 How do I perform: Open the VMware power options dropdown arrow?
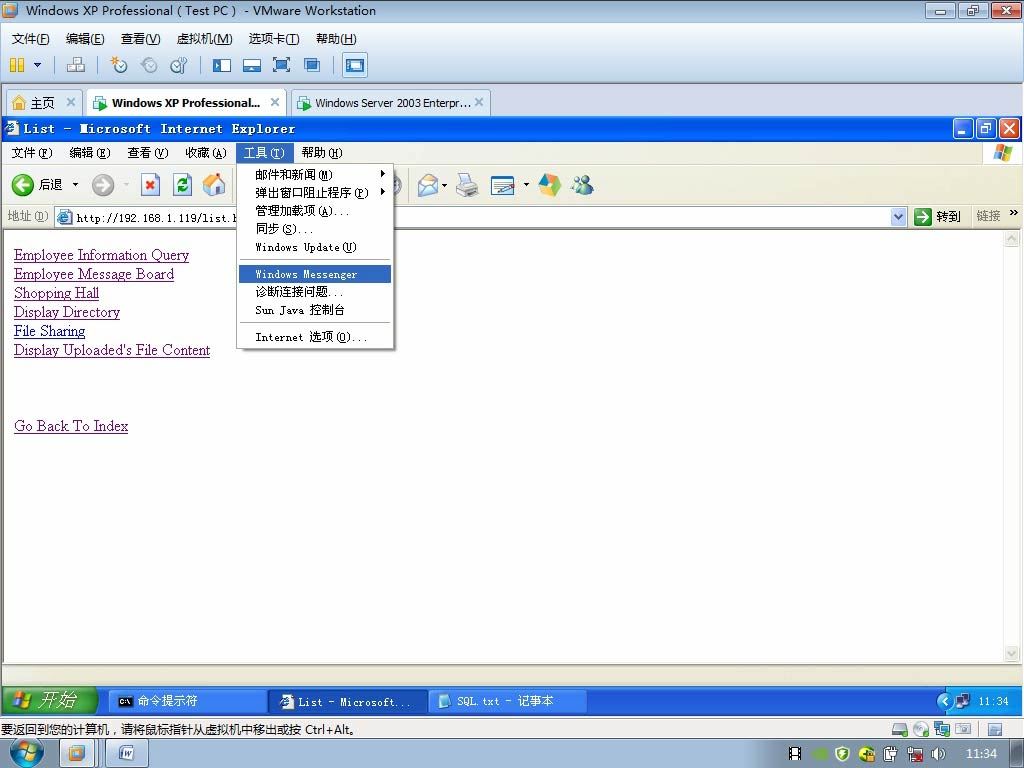(x=37, y=65)
